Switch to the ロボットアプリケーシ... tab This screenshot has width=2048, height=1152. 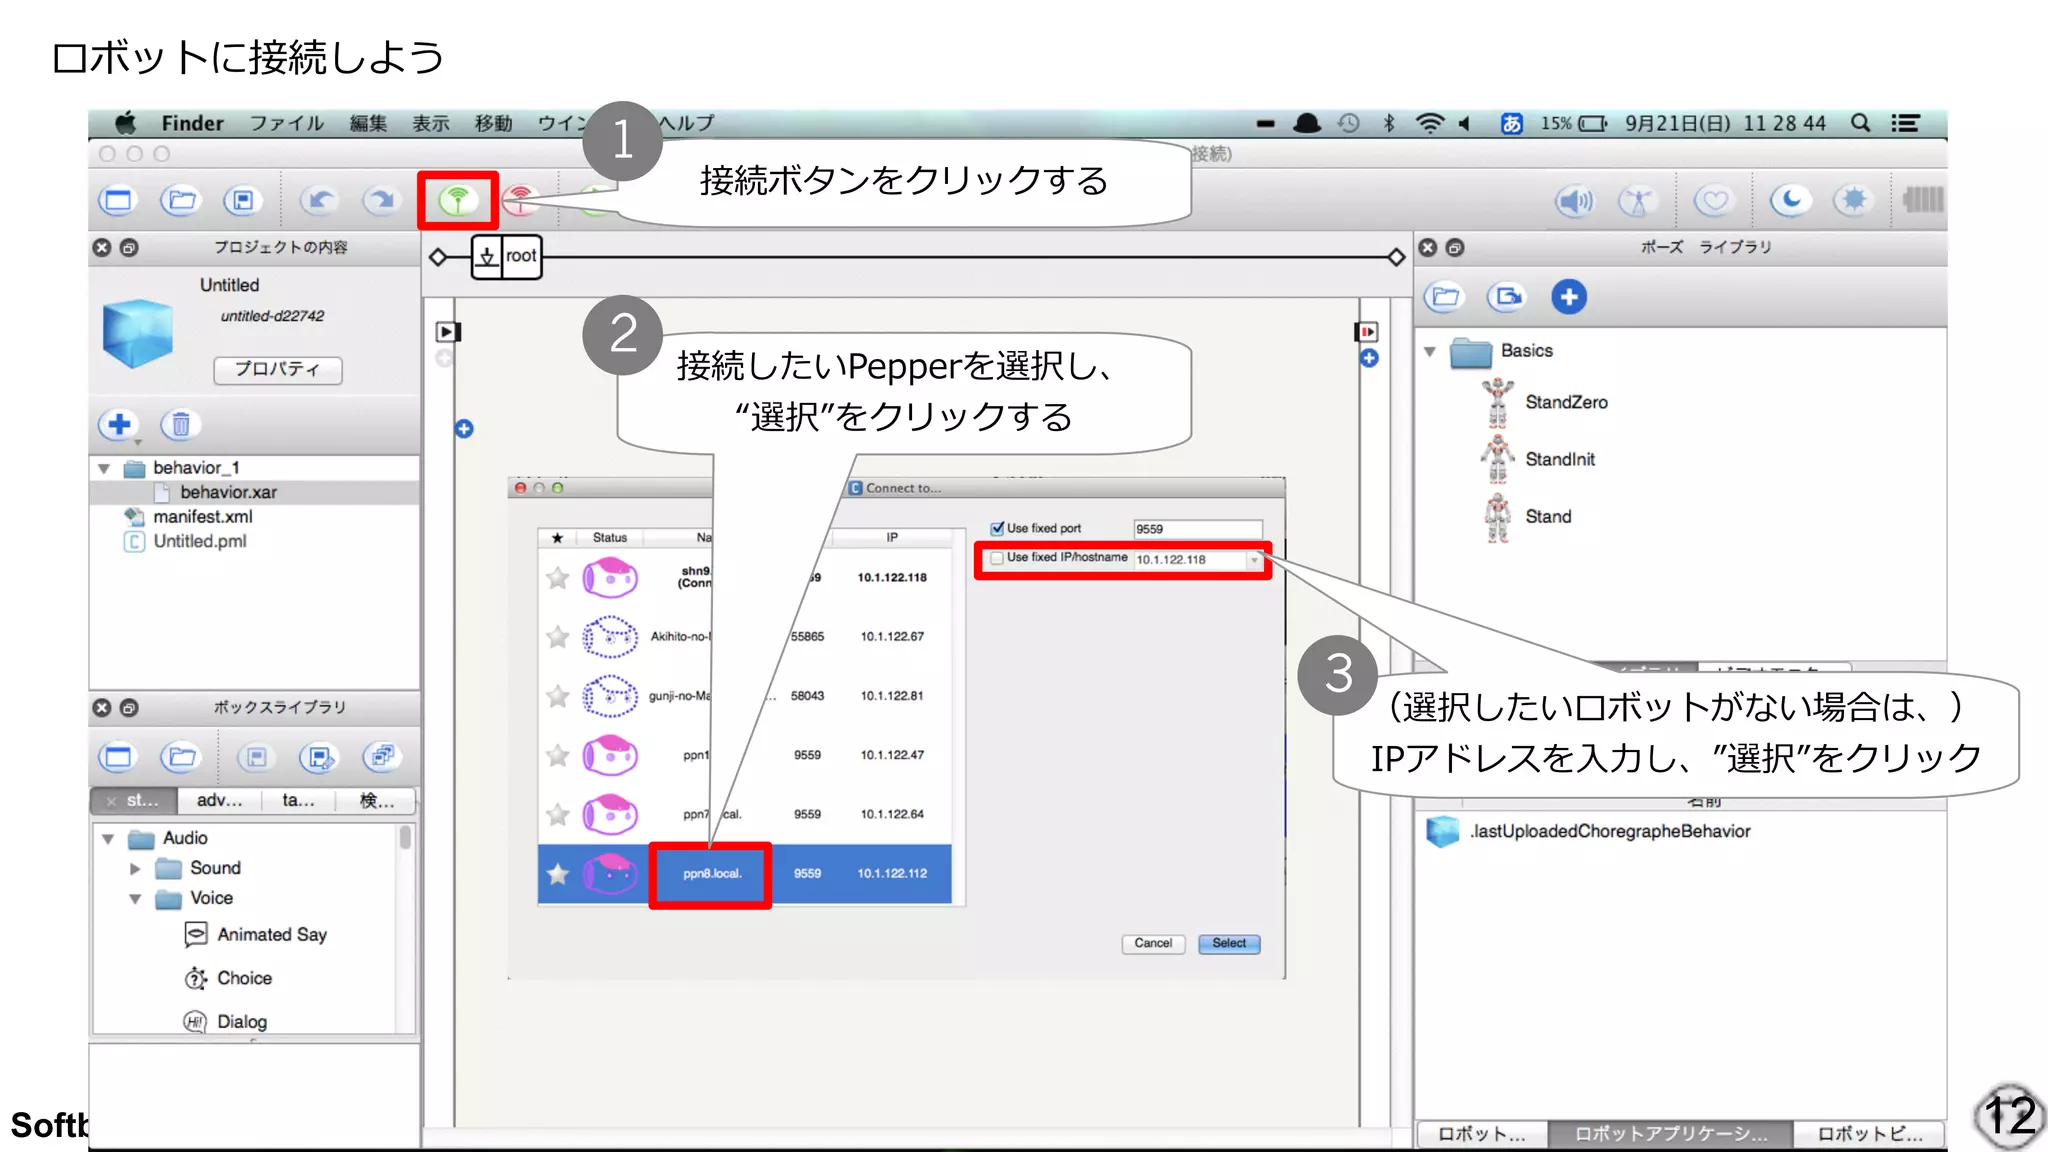pyautogui.click(x=1670, y=1133)
